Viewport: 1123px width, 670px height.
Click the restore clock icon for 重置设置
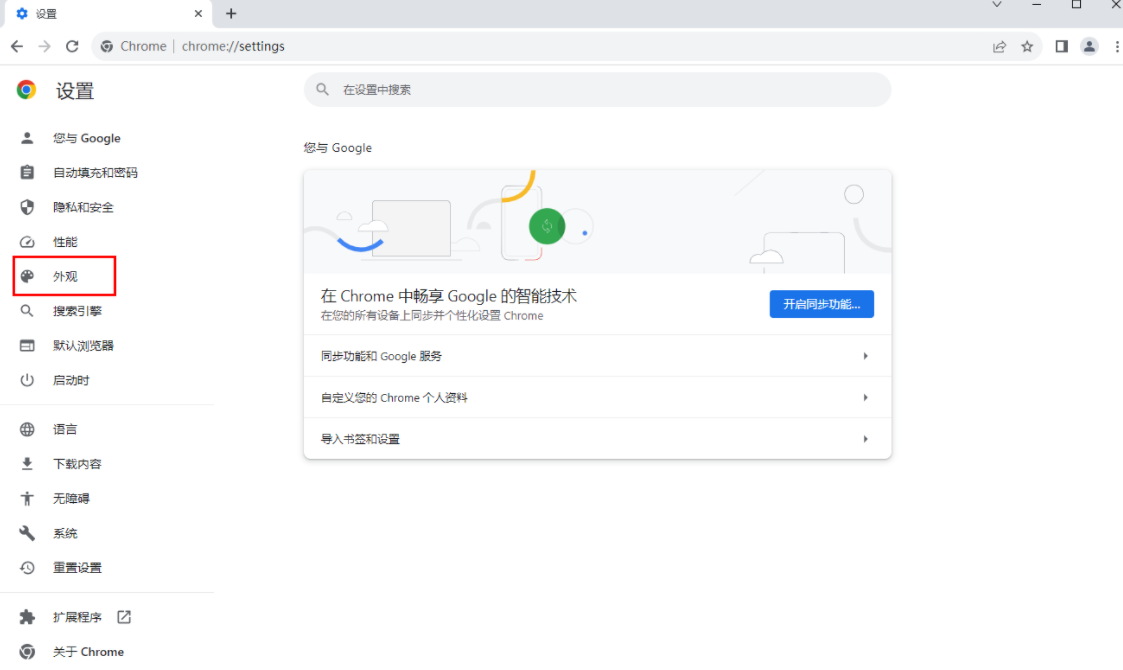pyautogui.click(x=27, y=568)
